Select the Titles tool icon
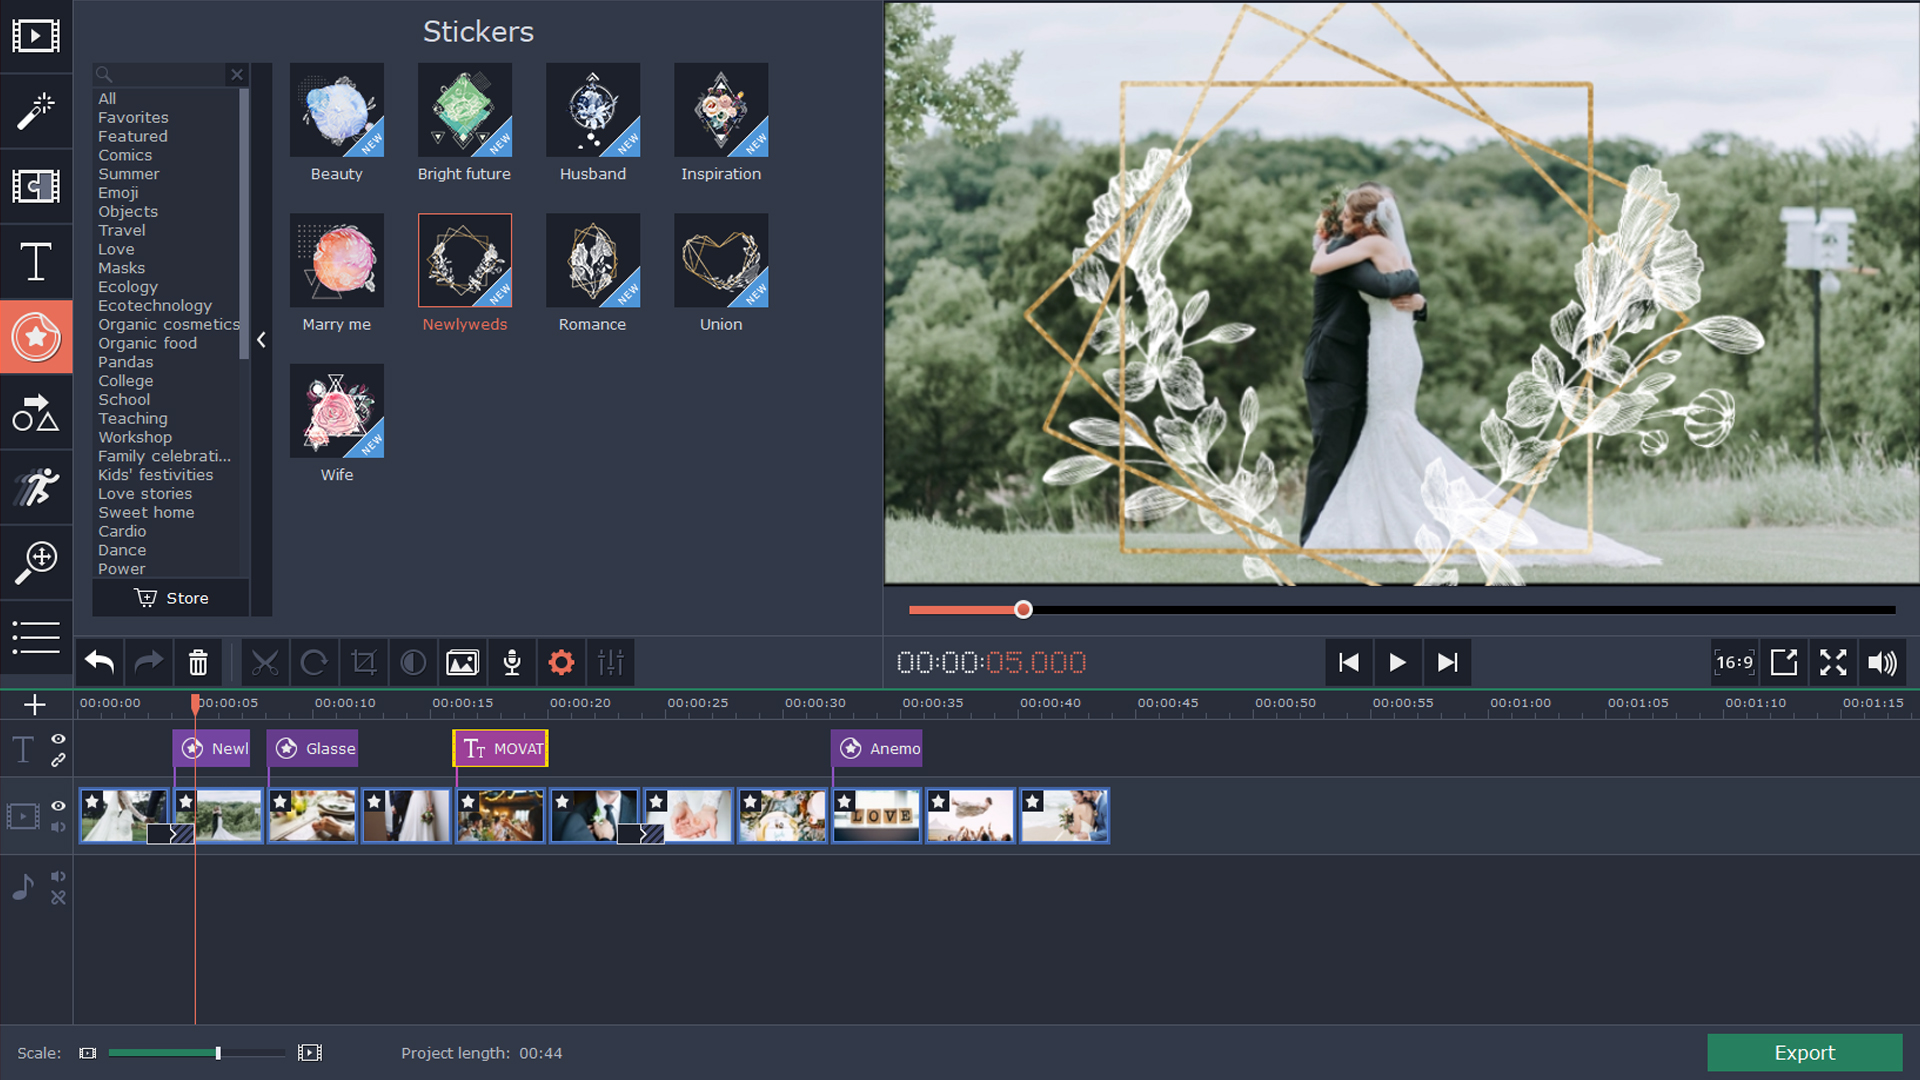Viewport: 1920px width, 1080px height. (37, 261)
